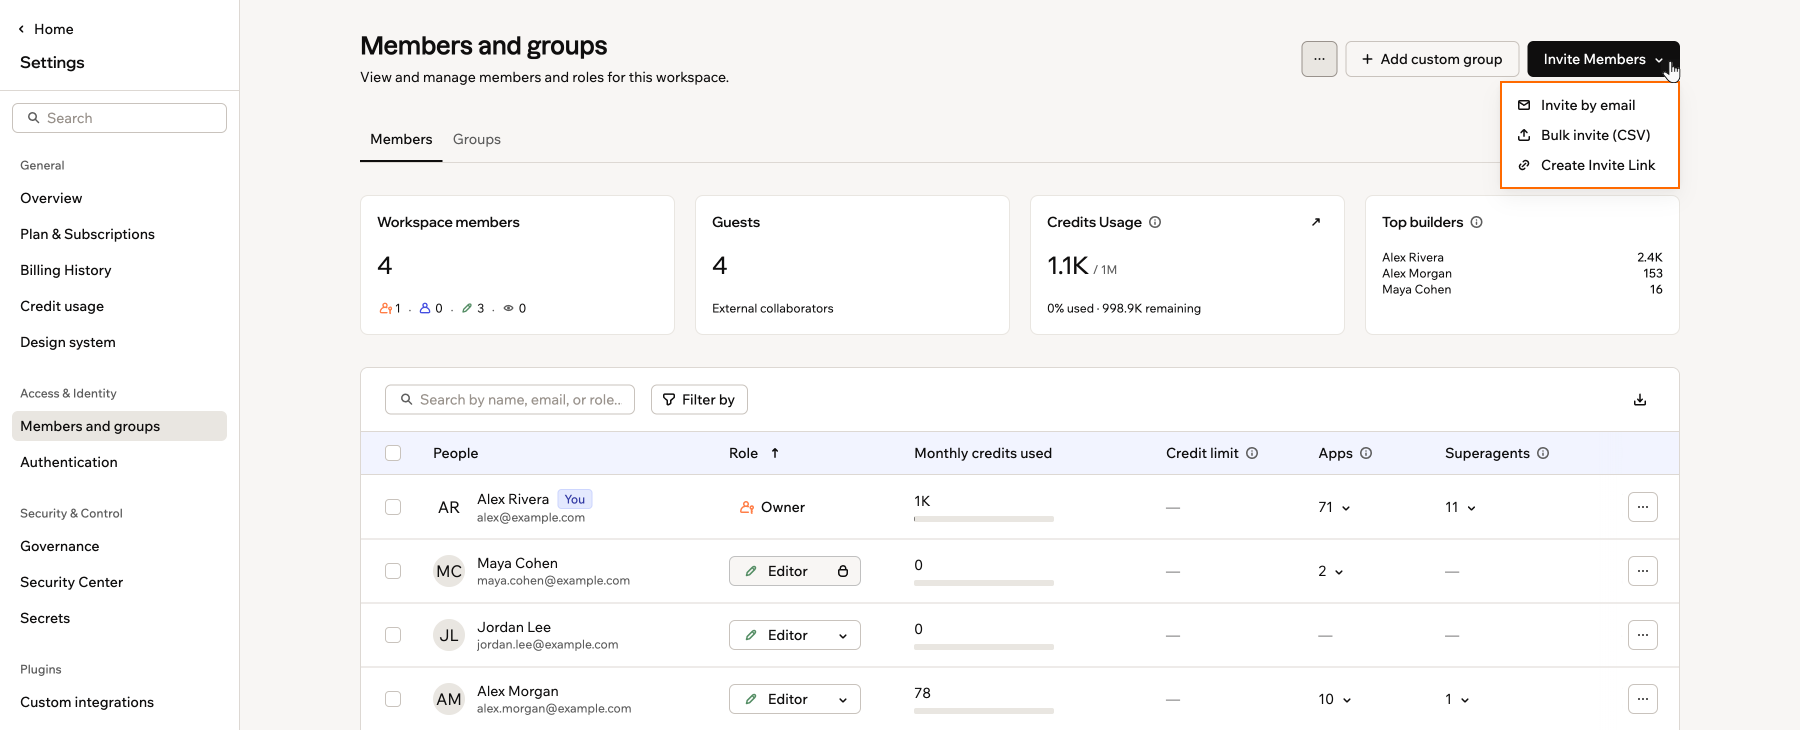Expand Maya Cohen's 2 apps
Screen dimensions: 1800x730
pos(1331,571)
